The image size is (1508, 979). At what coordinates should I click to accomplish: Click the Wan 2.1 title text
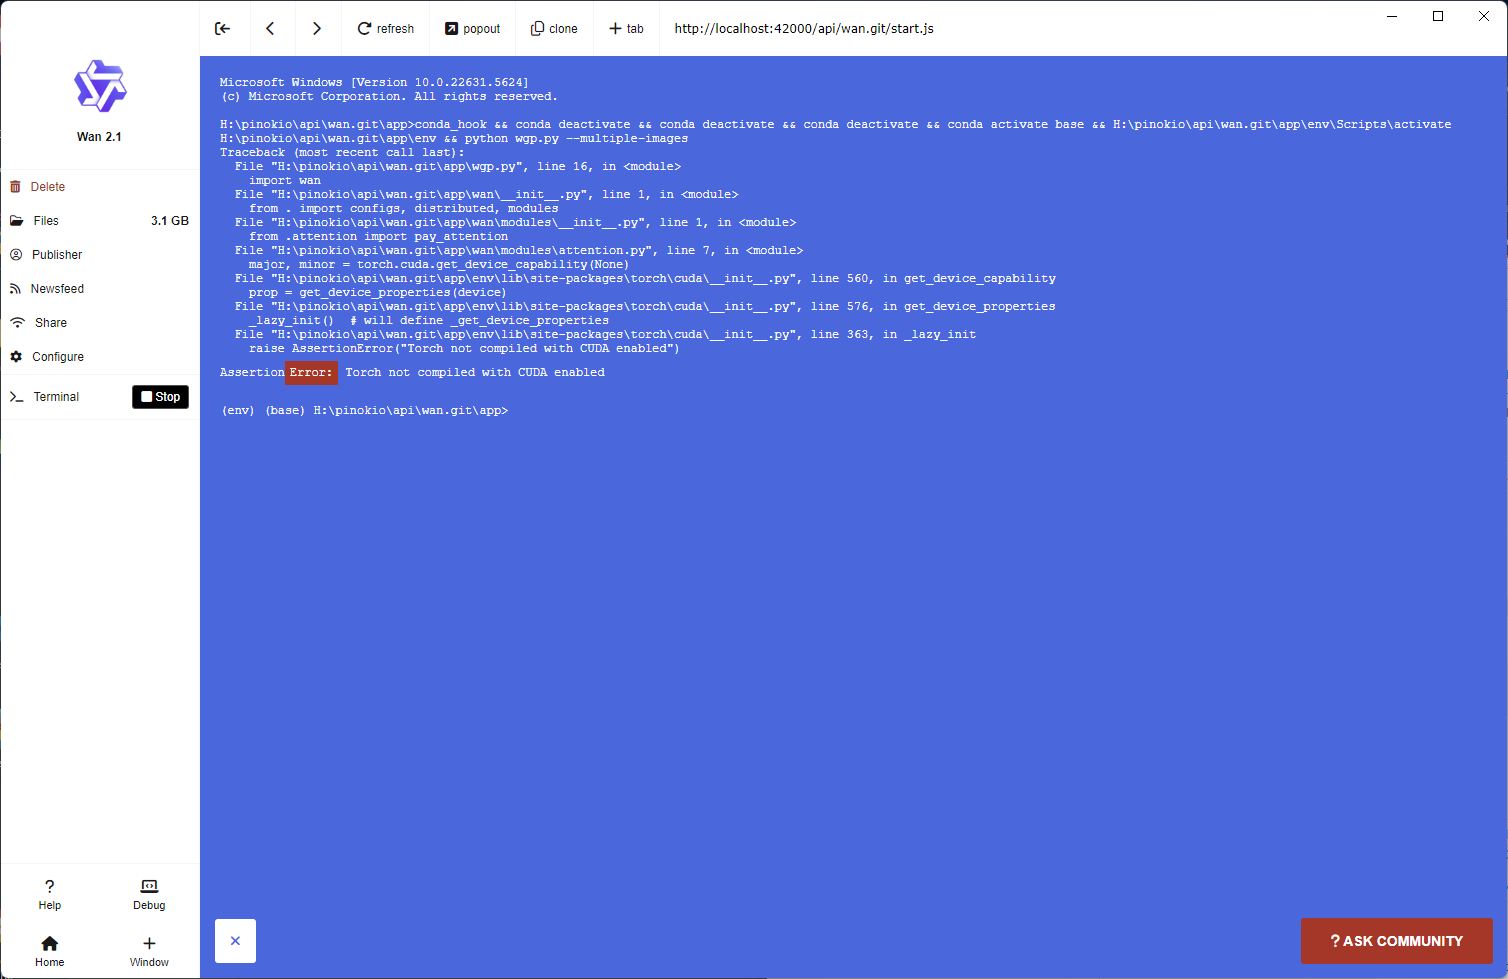pos(99,137)
